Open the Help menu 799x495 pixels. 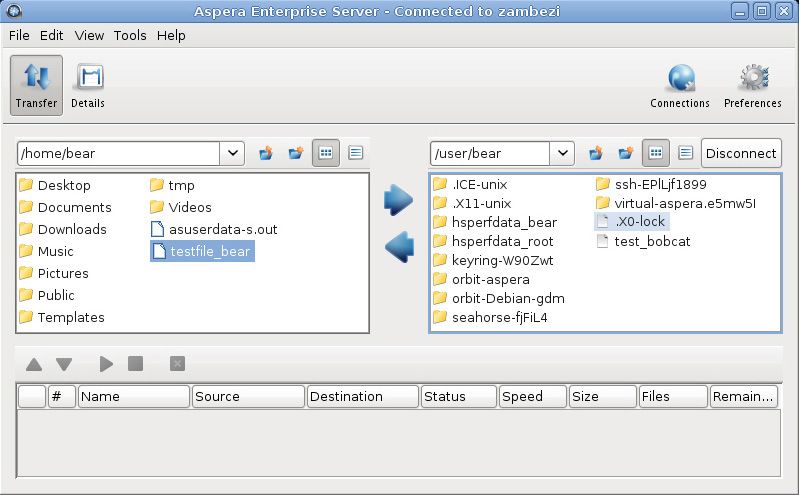point(171,36)
